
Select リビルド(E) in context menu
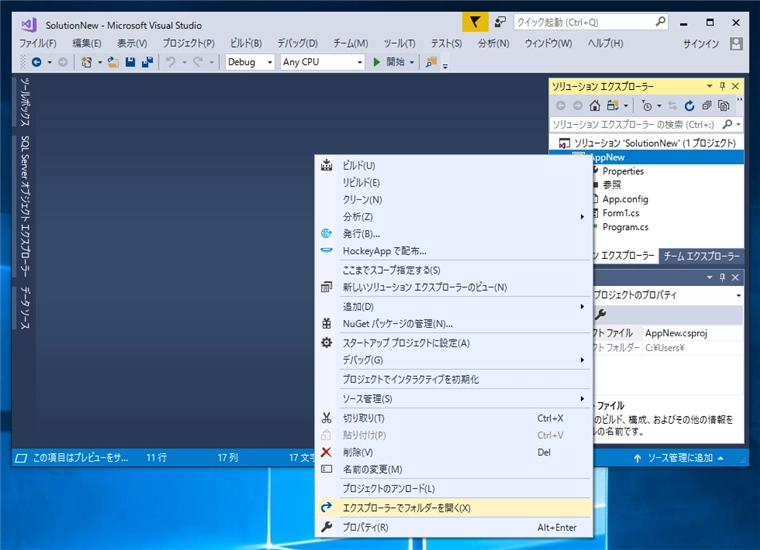[x=454, y=183]
